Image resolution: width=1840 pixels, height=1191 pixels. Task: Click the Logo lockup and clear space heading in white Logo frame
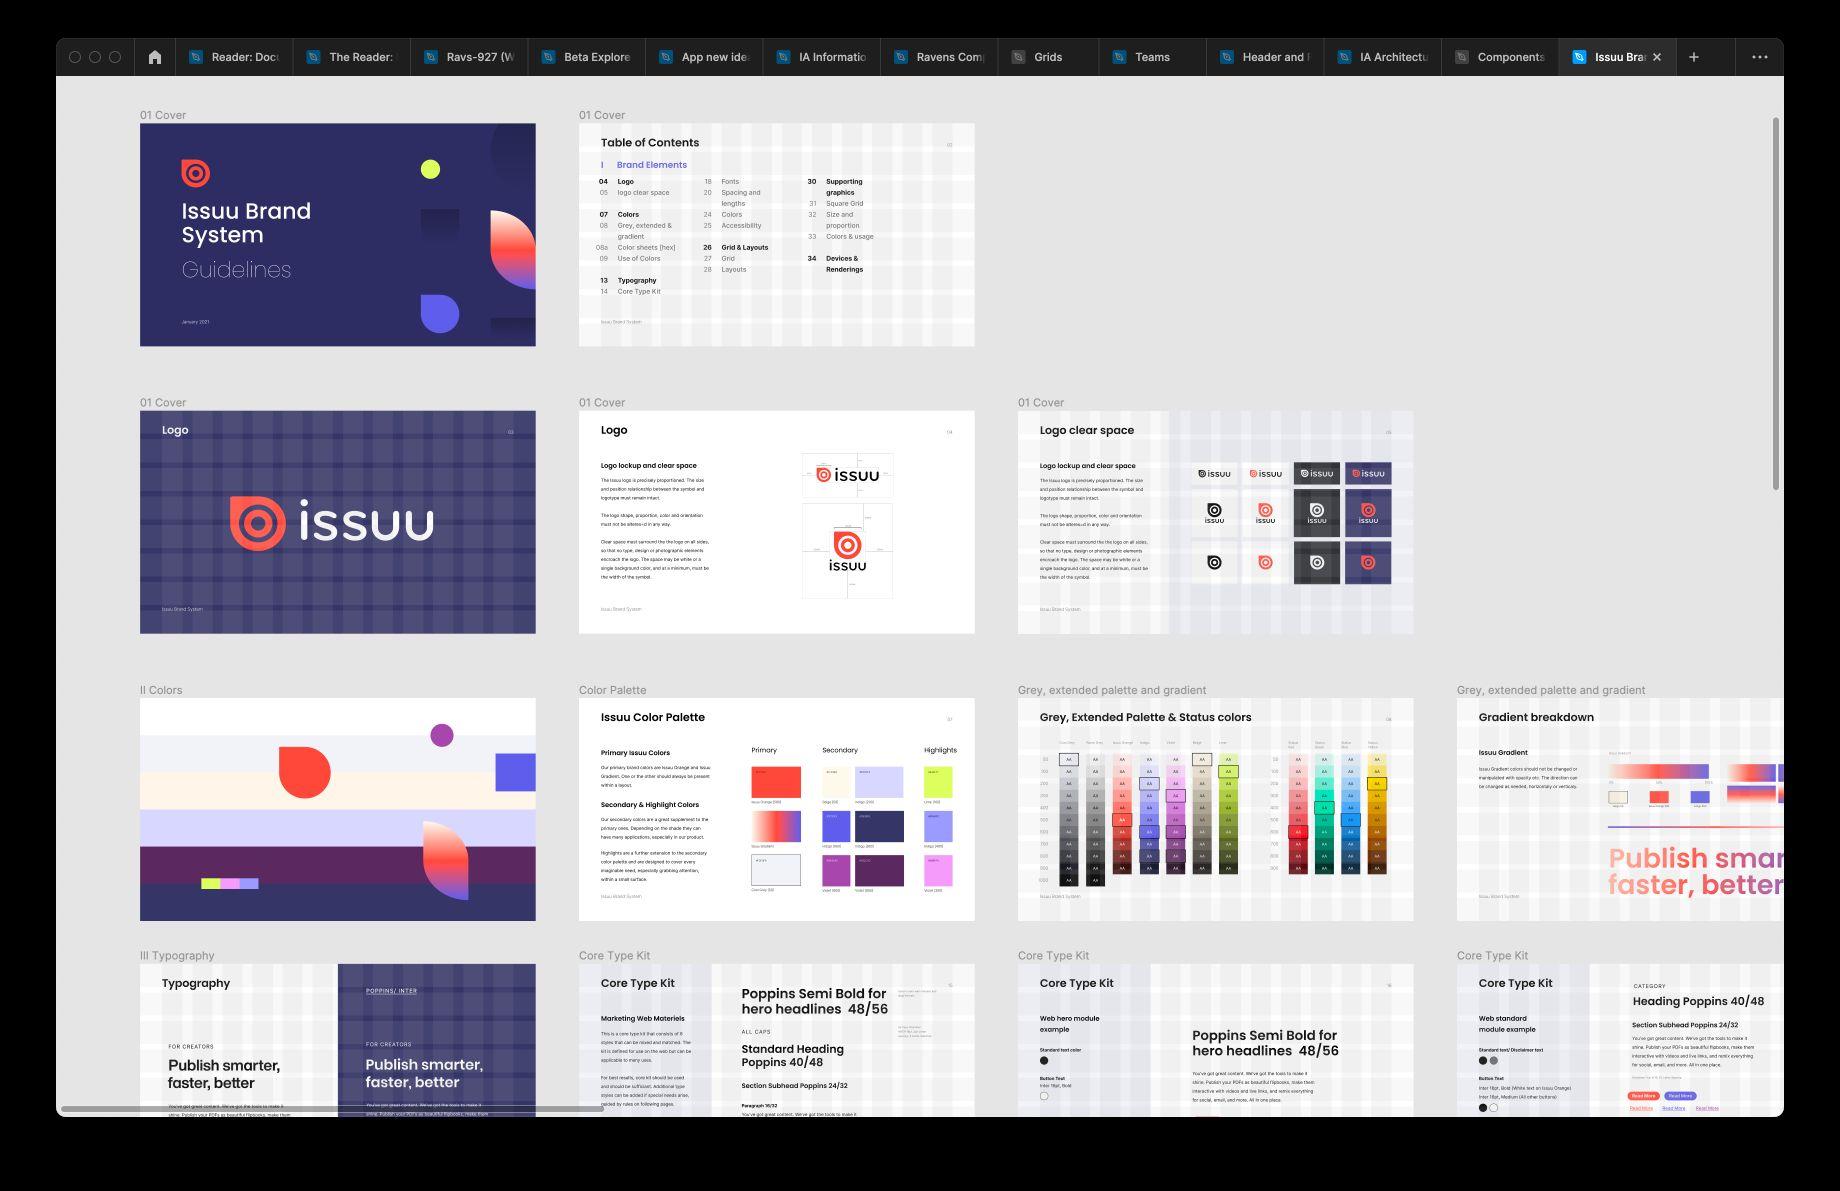pyautogui.click(x=648, y=466)
